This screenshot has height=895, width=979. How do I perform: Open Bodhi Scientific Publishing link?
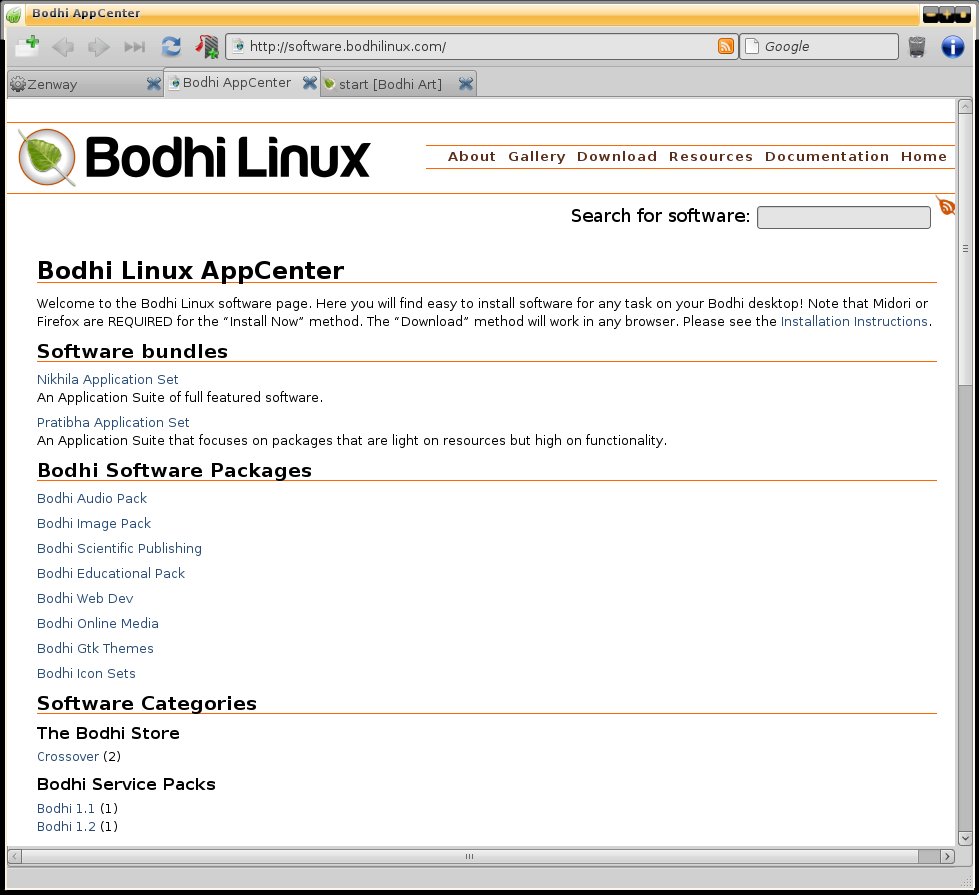coord(119,548)
